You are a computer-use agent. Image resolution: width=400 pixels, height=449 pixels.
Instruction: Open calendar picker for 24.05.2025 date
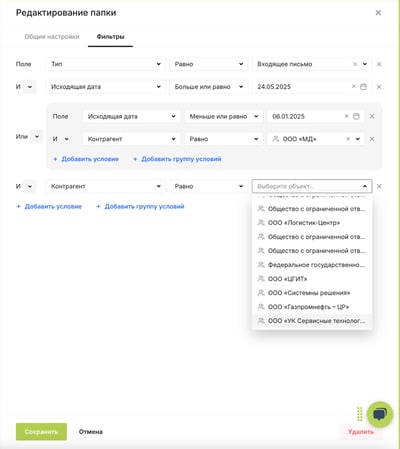363,87
